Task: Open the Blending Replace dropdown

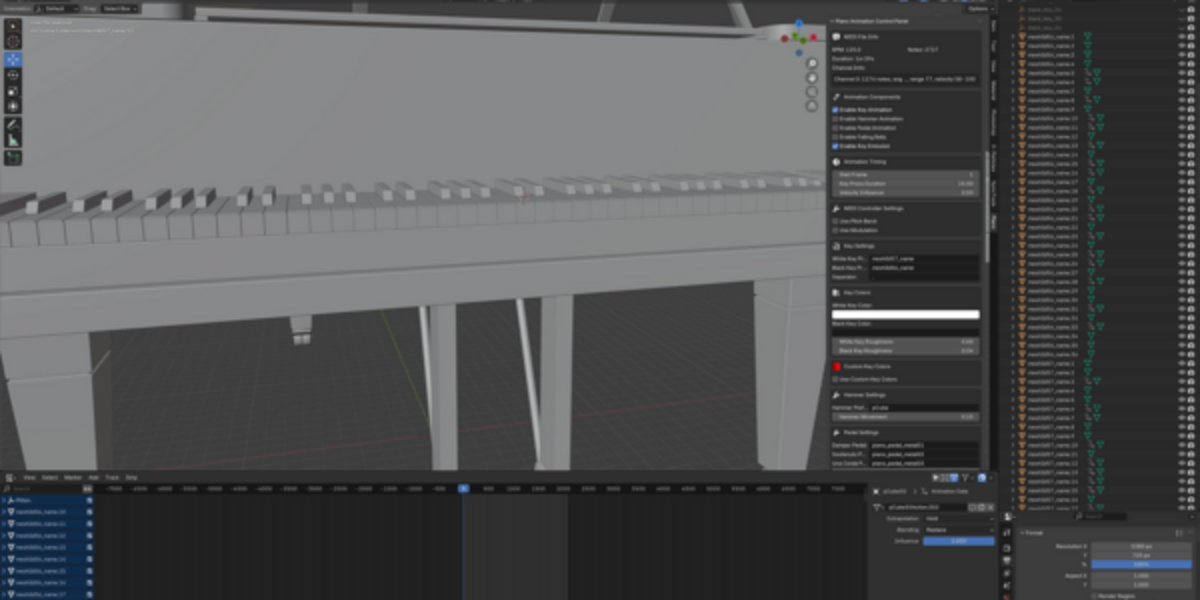Action: tap(958, 530)
